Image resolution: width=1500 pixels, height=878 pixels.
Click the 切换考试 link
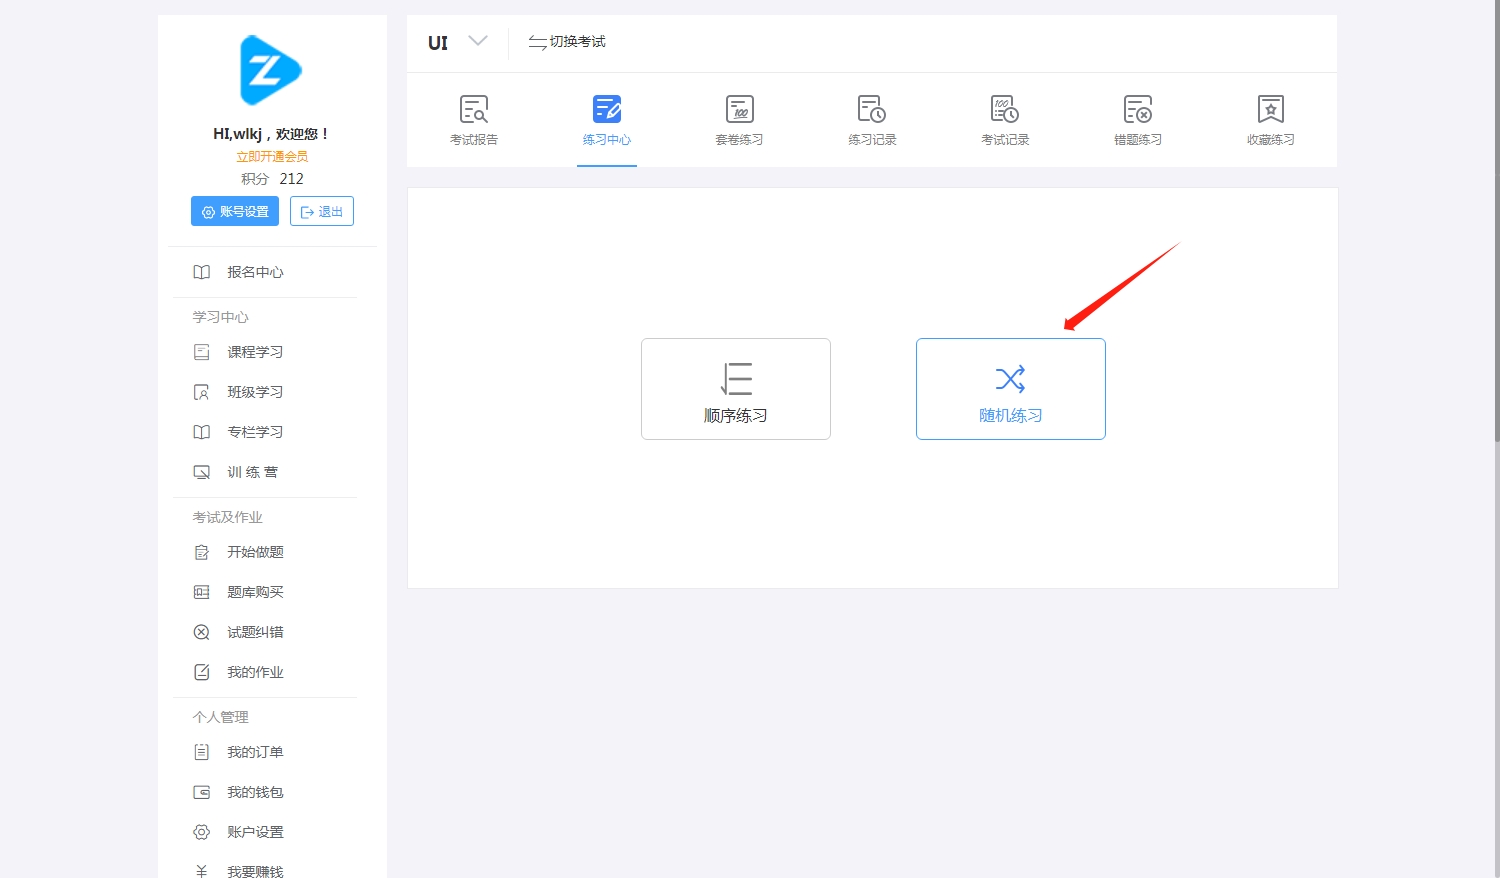coord(567,41)
